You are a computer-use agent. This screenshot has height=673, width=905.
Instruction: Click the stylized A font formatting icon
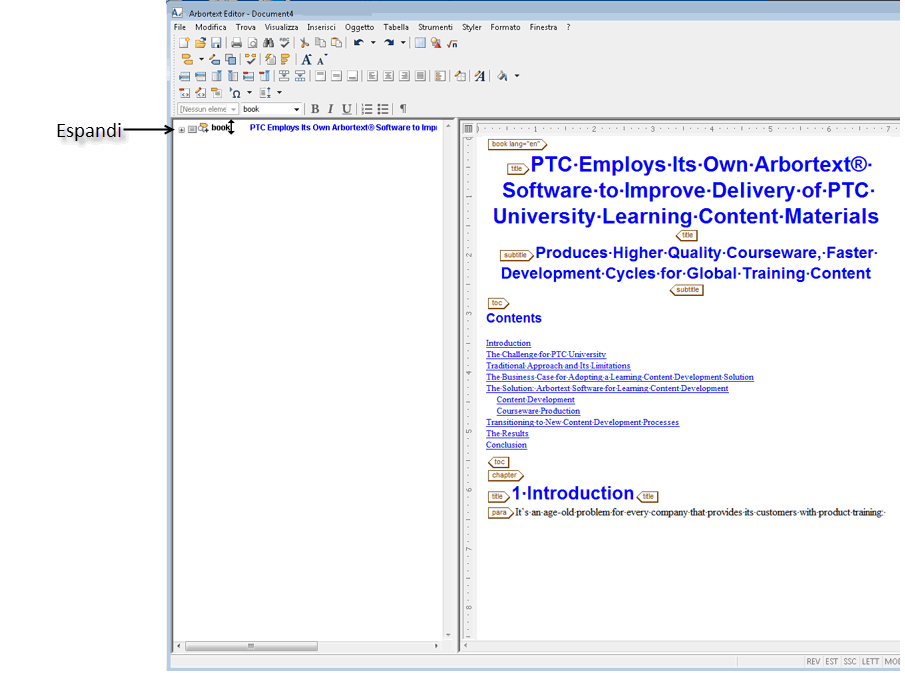(480, 76)
